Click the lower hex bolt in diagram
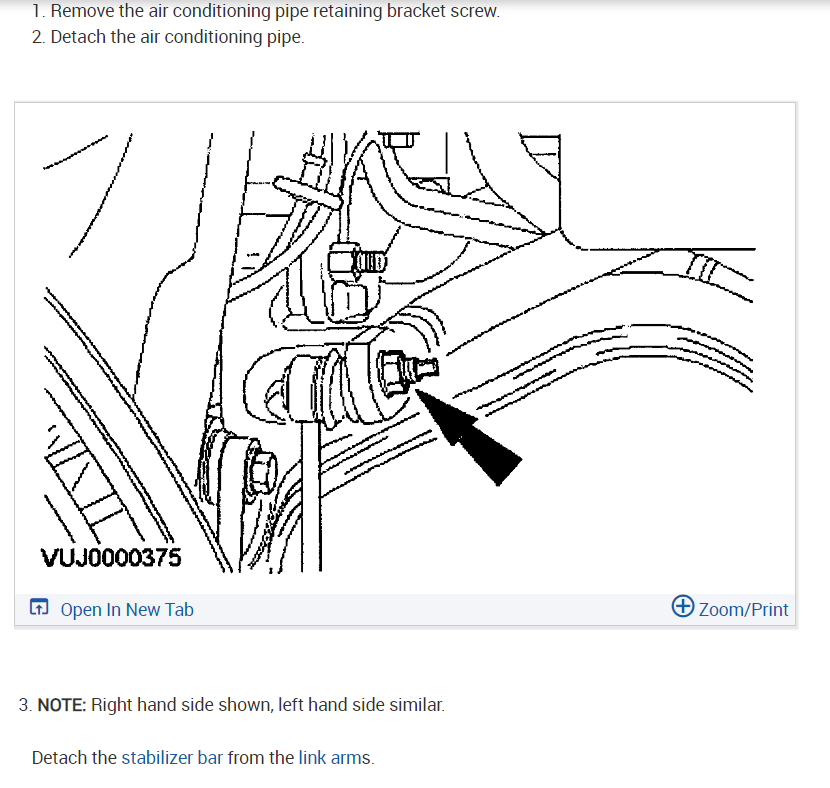The width and height of the screenshot is (830, 788). [261, 466]
